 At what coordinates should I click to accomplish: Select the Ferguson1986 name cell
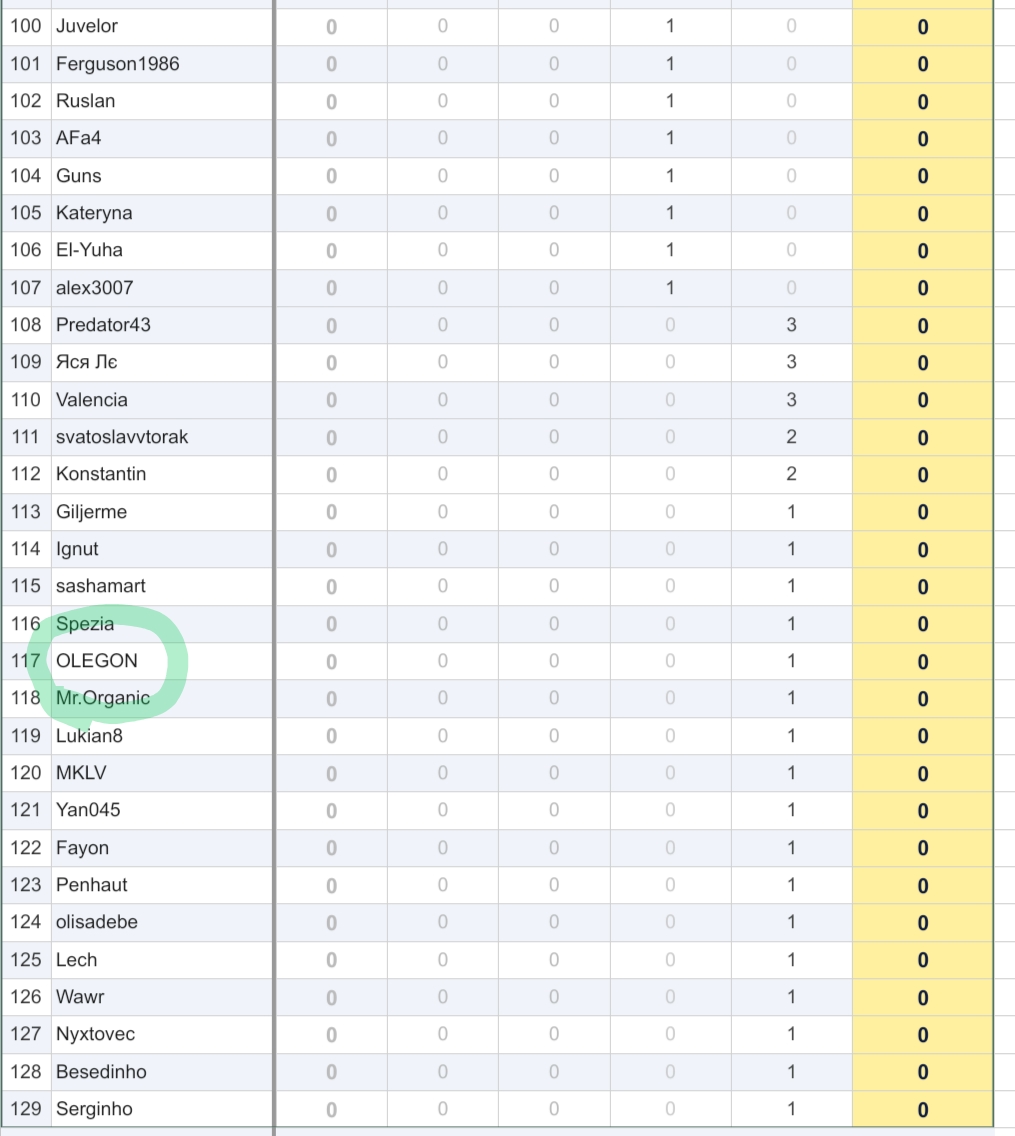point(118,64)
